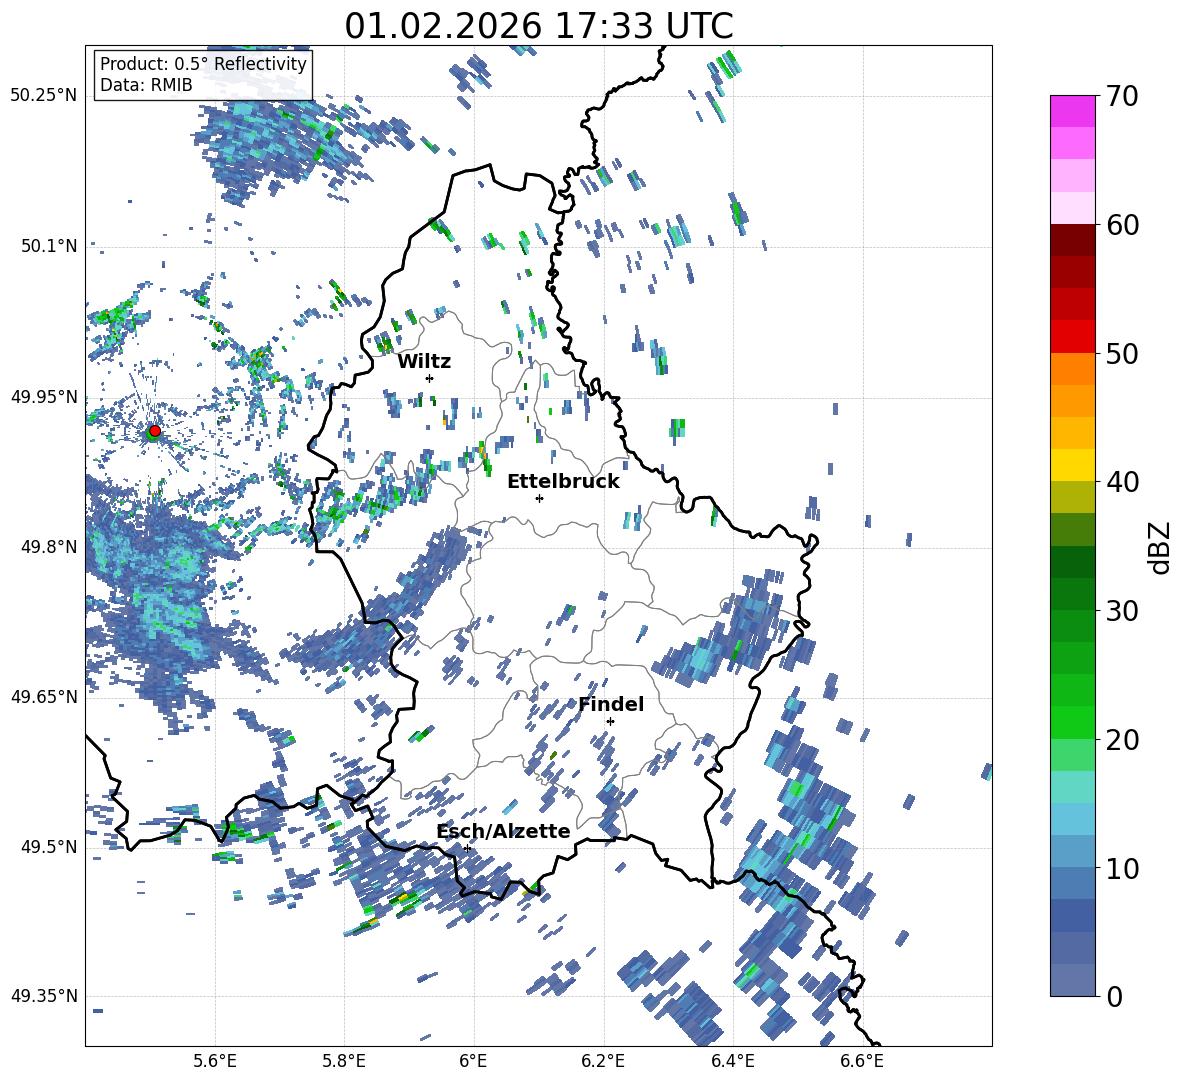
Task: Click the 49.65°N latitude label
Action: pyautogui.click(x=44, y=696)
